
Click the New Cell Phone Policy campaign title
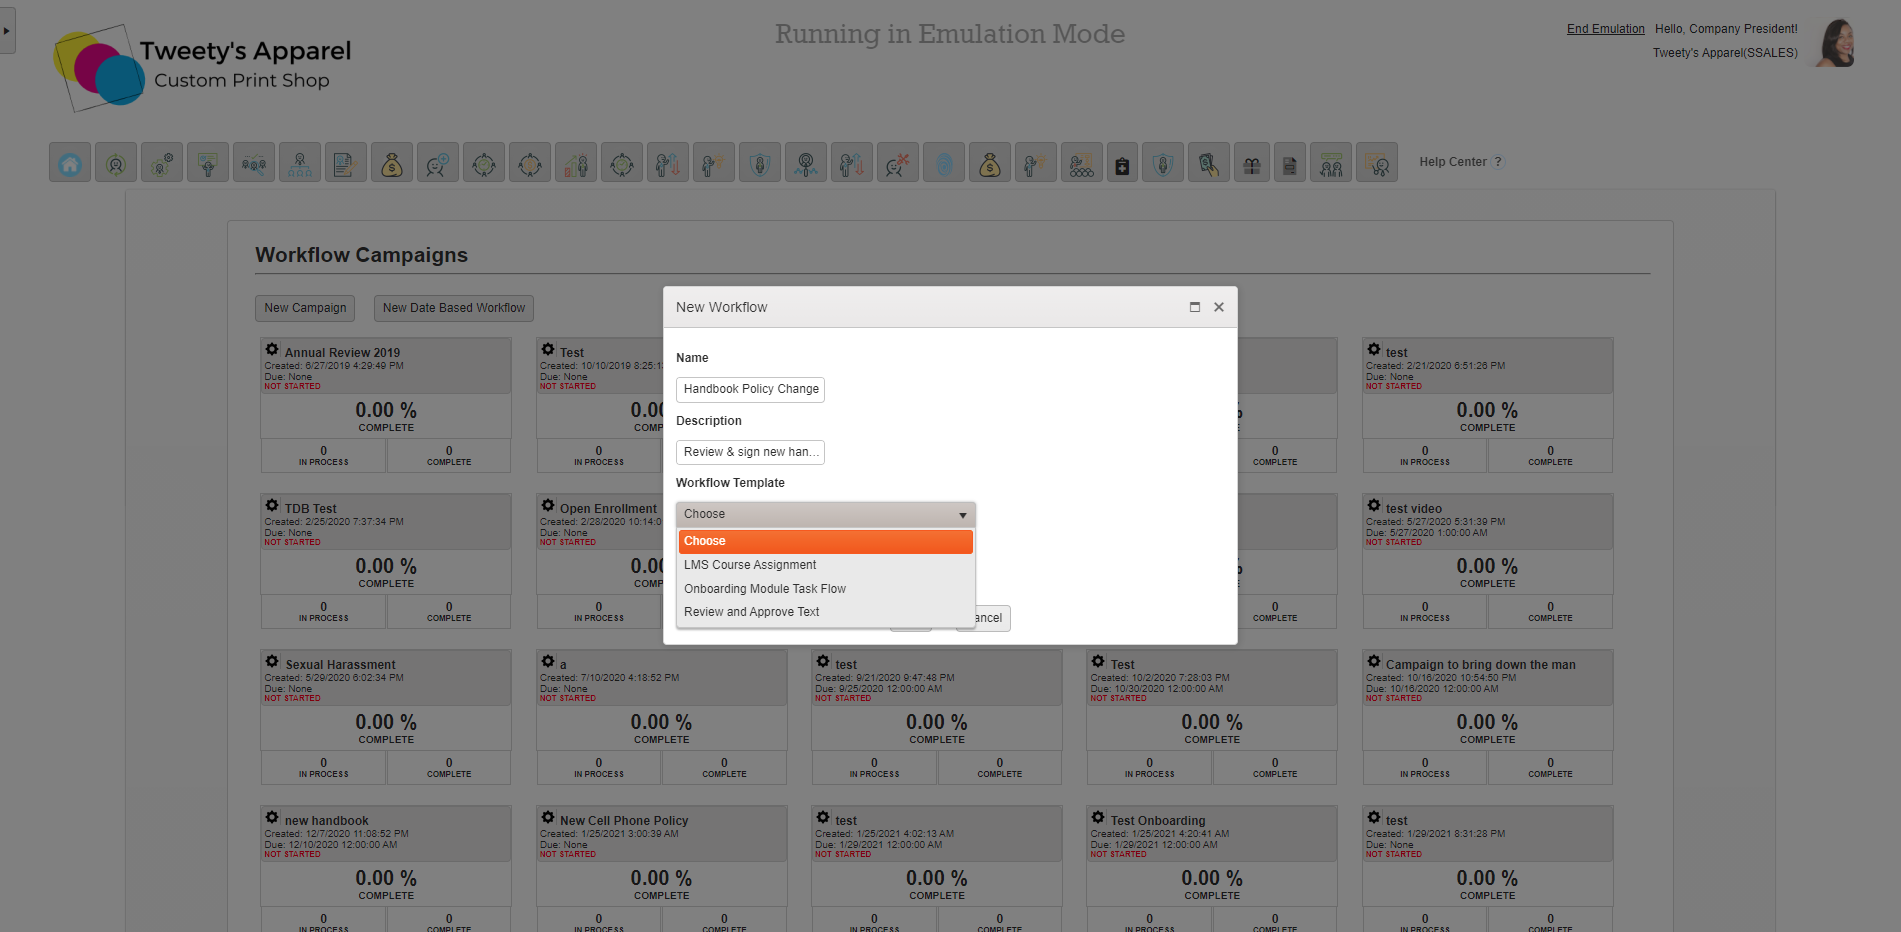[x=624, y=821]
